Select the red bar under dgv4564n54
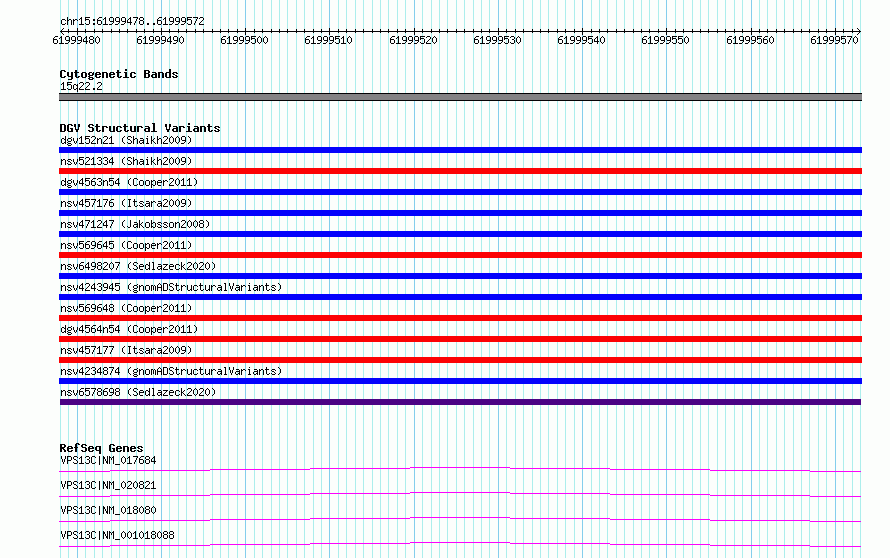Viewport: 890px width, 558px height. [460, 339]
